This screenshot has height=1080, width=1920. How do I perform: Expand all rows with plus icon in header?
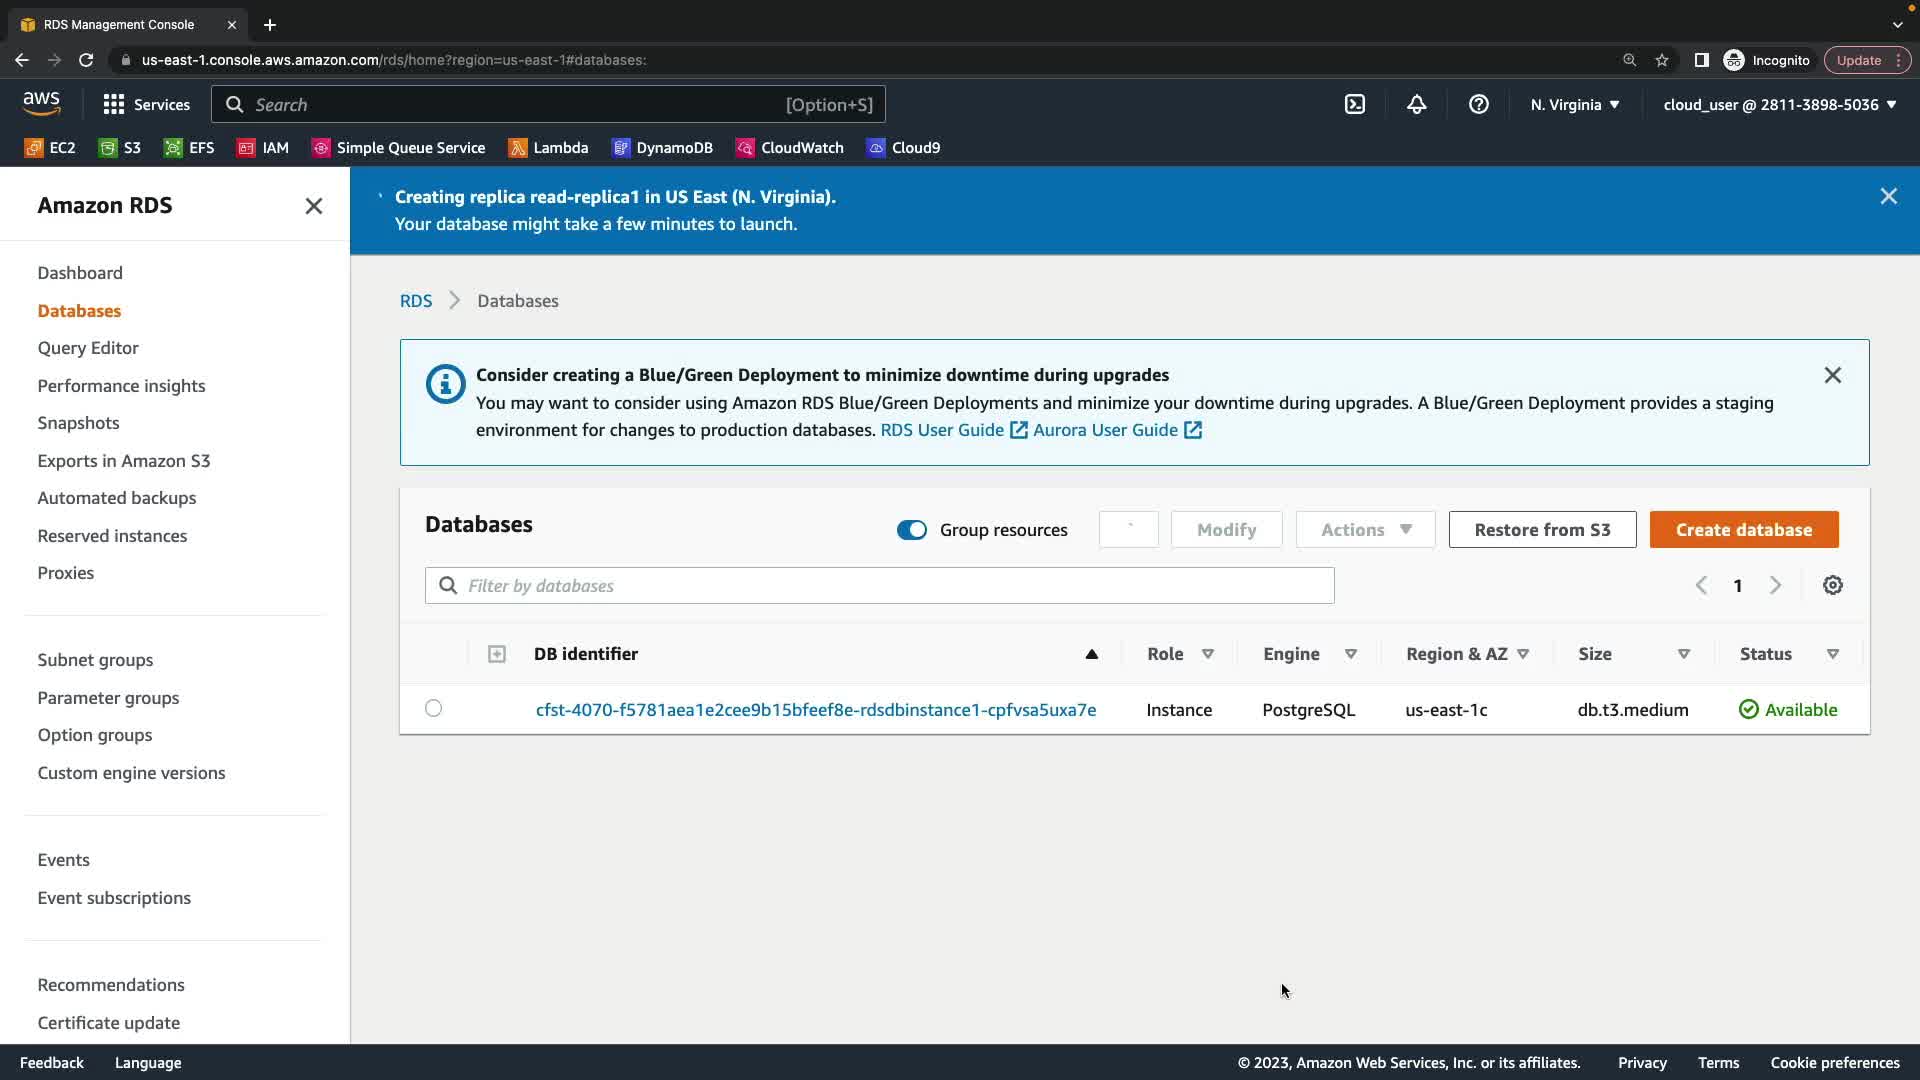click(x=496, y=654)
